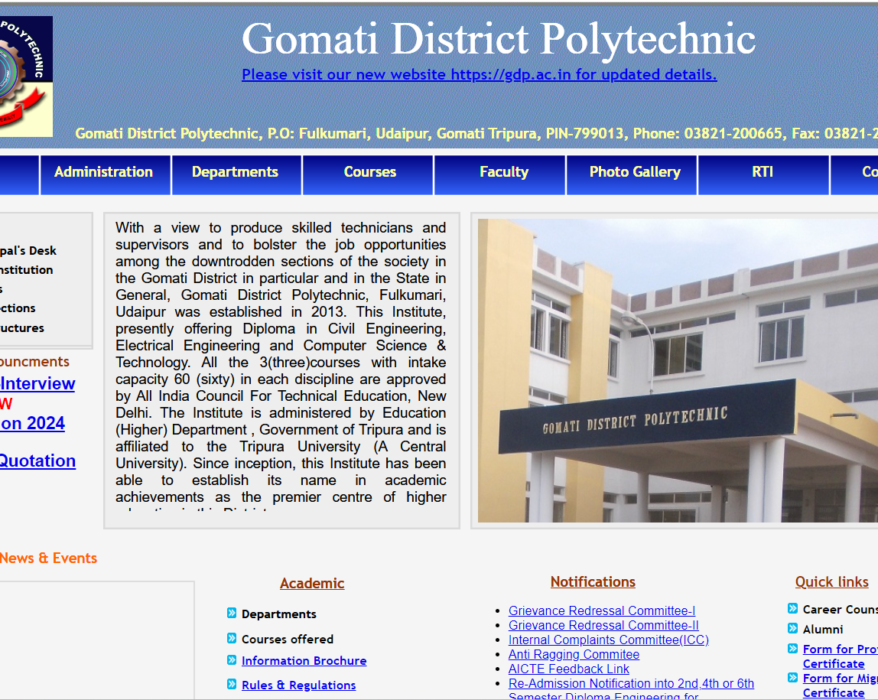878x700 pixels.
Task: Open the Anti Ragging Commitee link
Action: click(x=574, y=655)
